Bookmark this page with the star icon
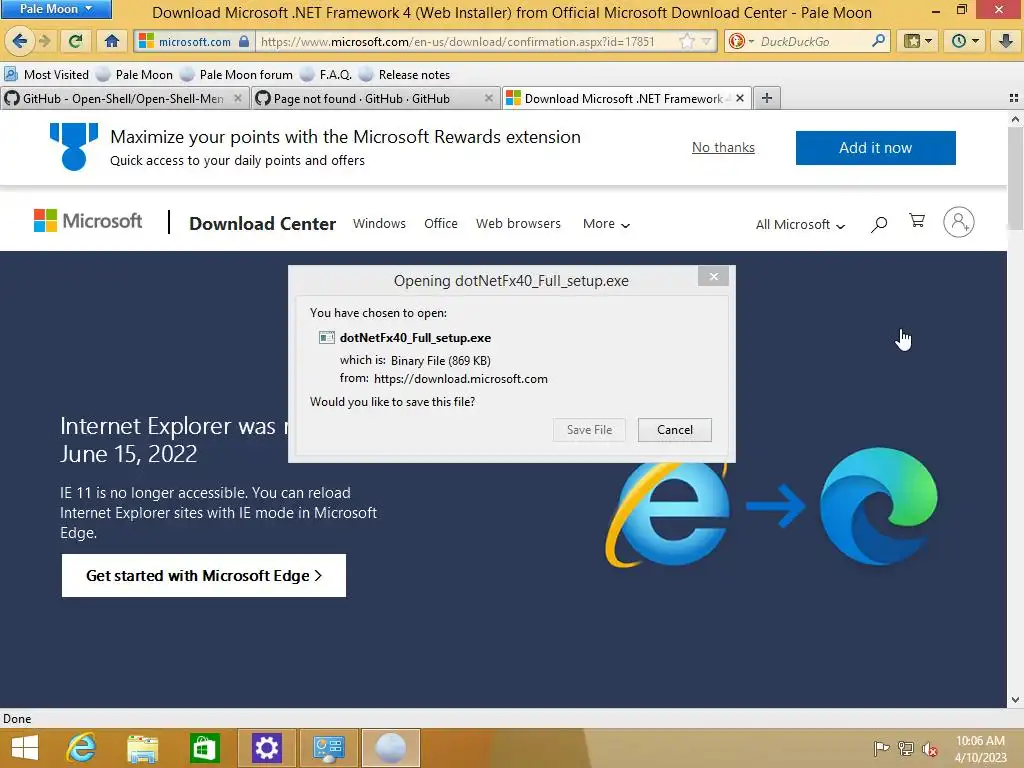This screenshot has height=768, width=1024. pyautogui.click(x=686, y=41)
